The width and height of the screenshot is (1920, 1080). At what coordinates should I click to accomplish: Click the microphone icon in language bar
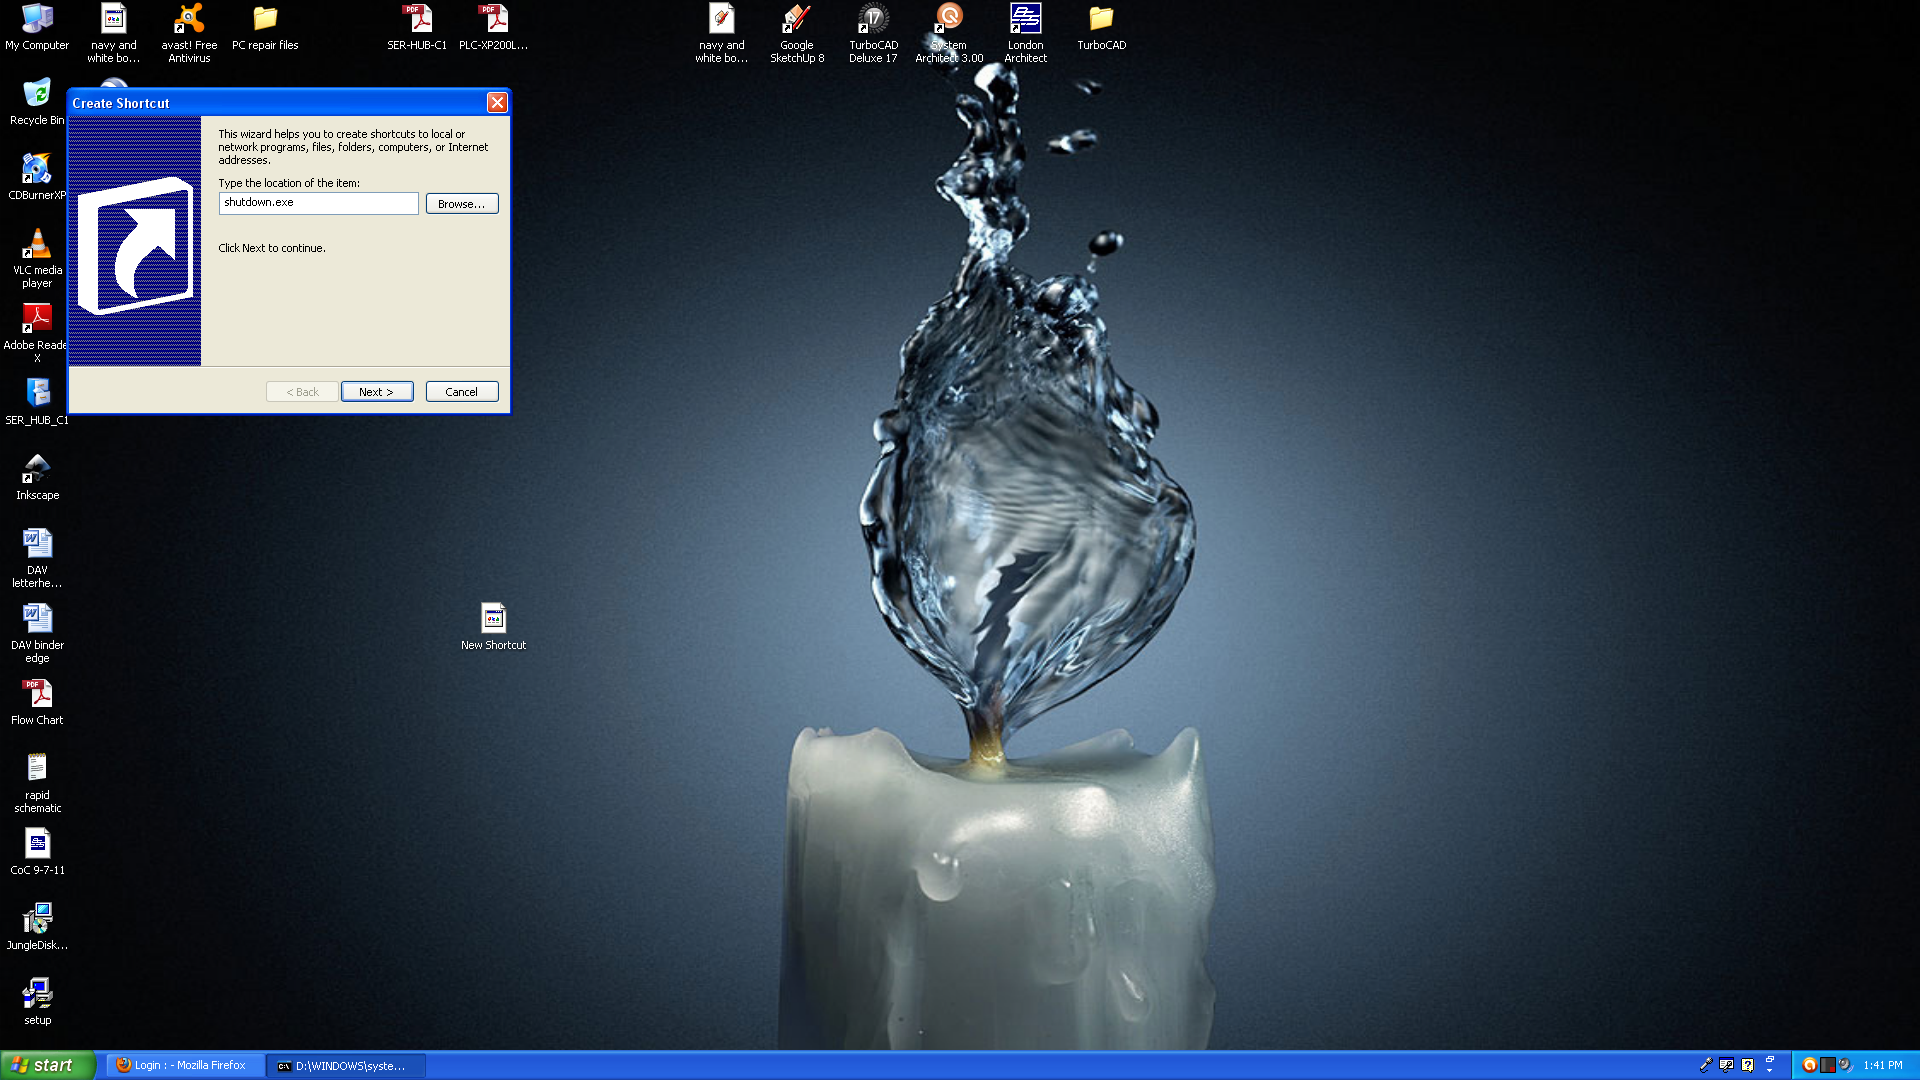coord(1705,1065)
